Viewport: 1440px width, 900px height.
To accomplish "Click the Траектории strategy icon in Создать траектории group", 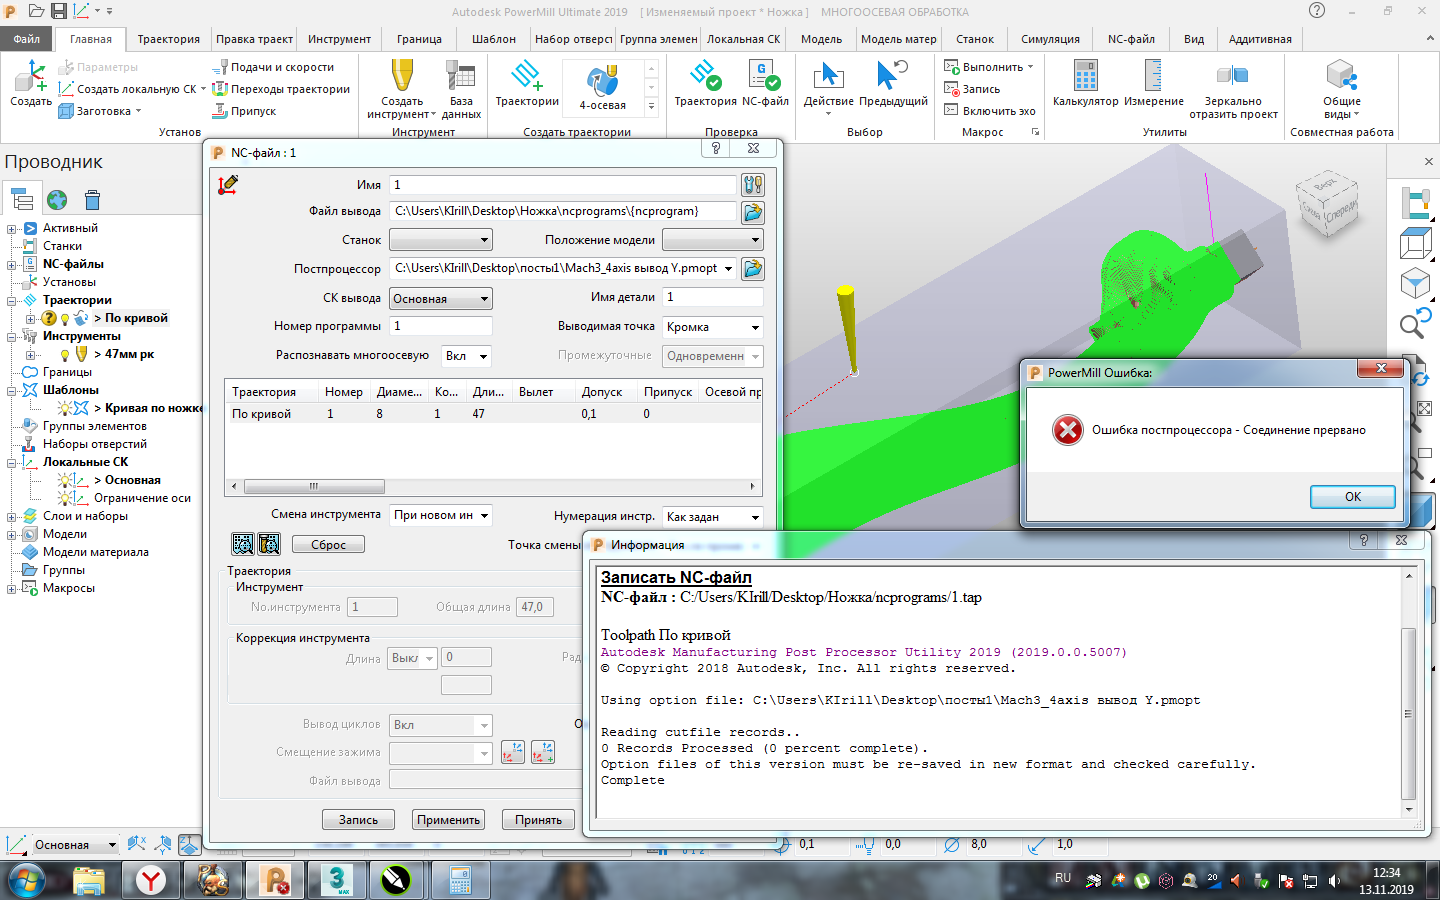I will [527, 82].
